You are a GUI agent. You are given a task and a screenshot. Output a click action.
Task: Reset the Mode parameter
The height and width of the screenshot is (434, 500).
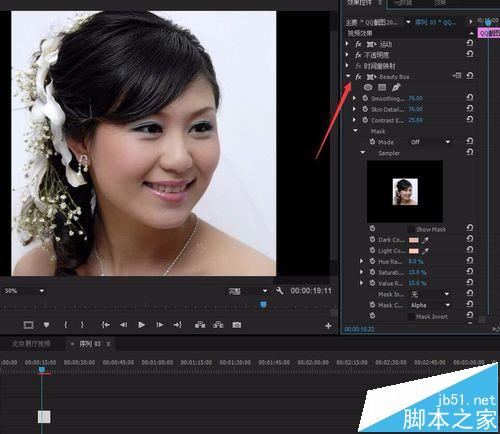pyautogui.click(x=470, y=141)
